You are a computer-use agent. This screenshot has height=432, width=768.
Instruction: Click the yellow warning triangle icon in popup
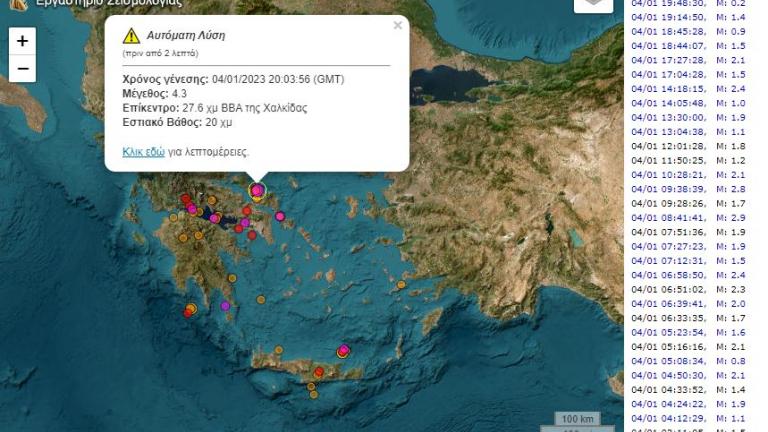pyautogui.click(x=130, y=36)
